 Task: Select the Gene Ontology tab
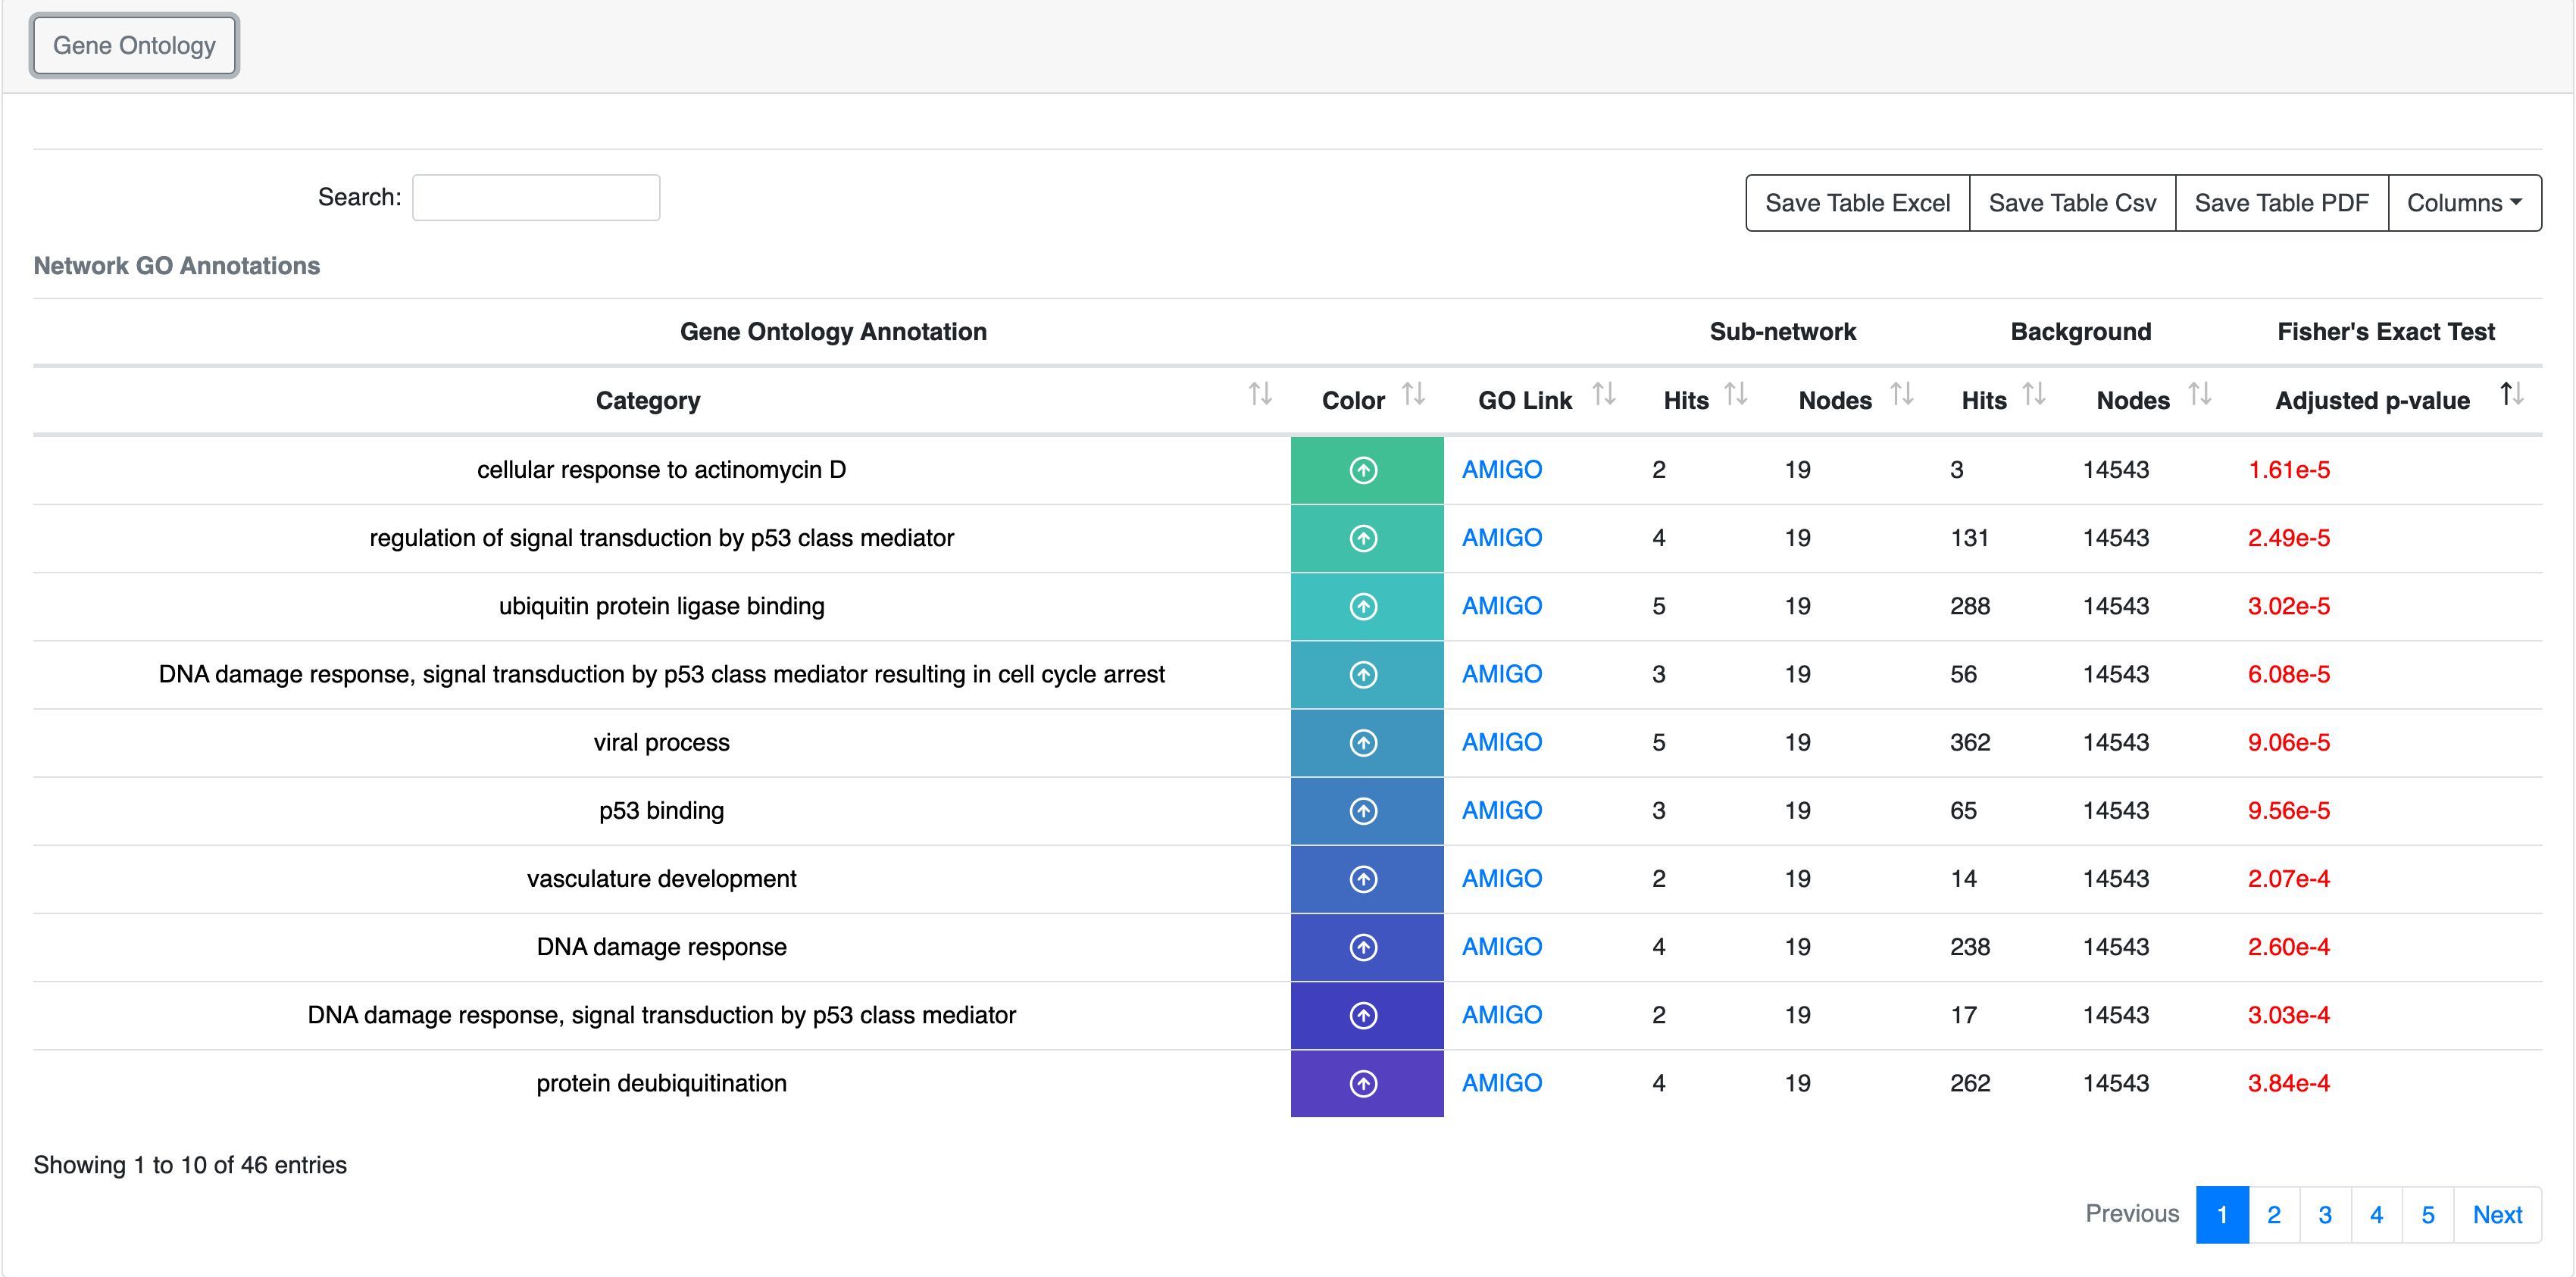pyautogui.click(x=134, y=46)
